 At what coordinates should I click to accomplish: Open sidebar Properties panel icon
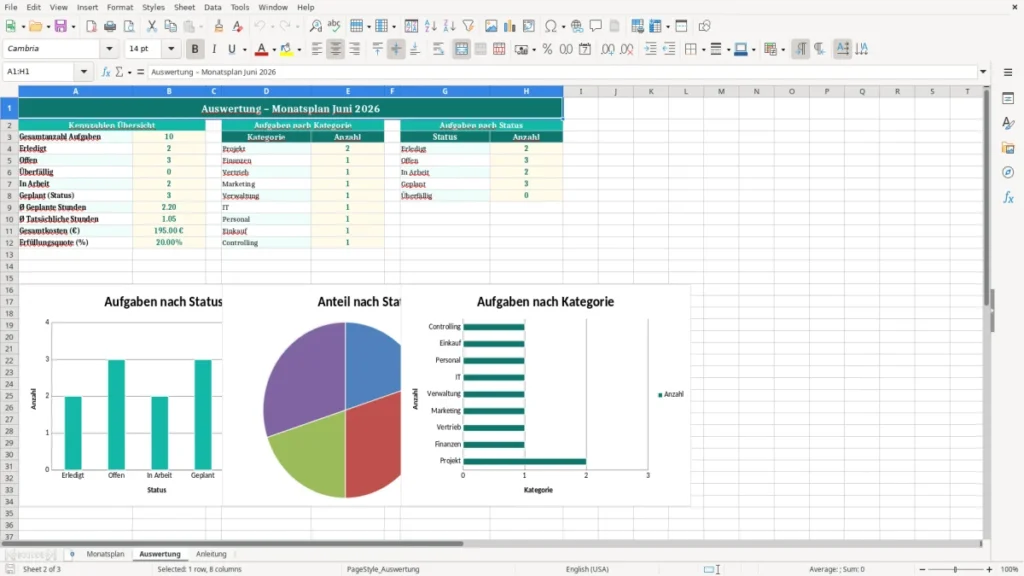pos(1008,98)
